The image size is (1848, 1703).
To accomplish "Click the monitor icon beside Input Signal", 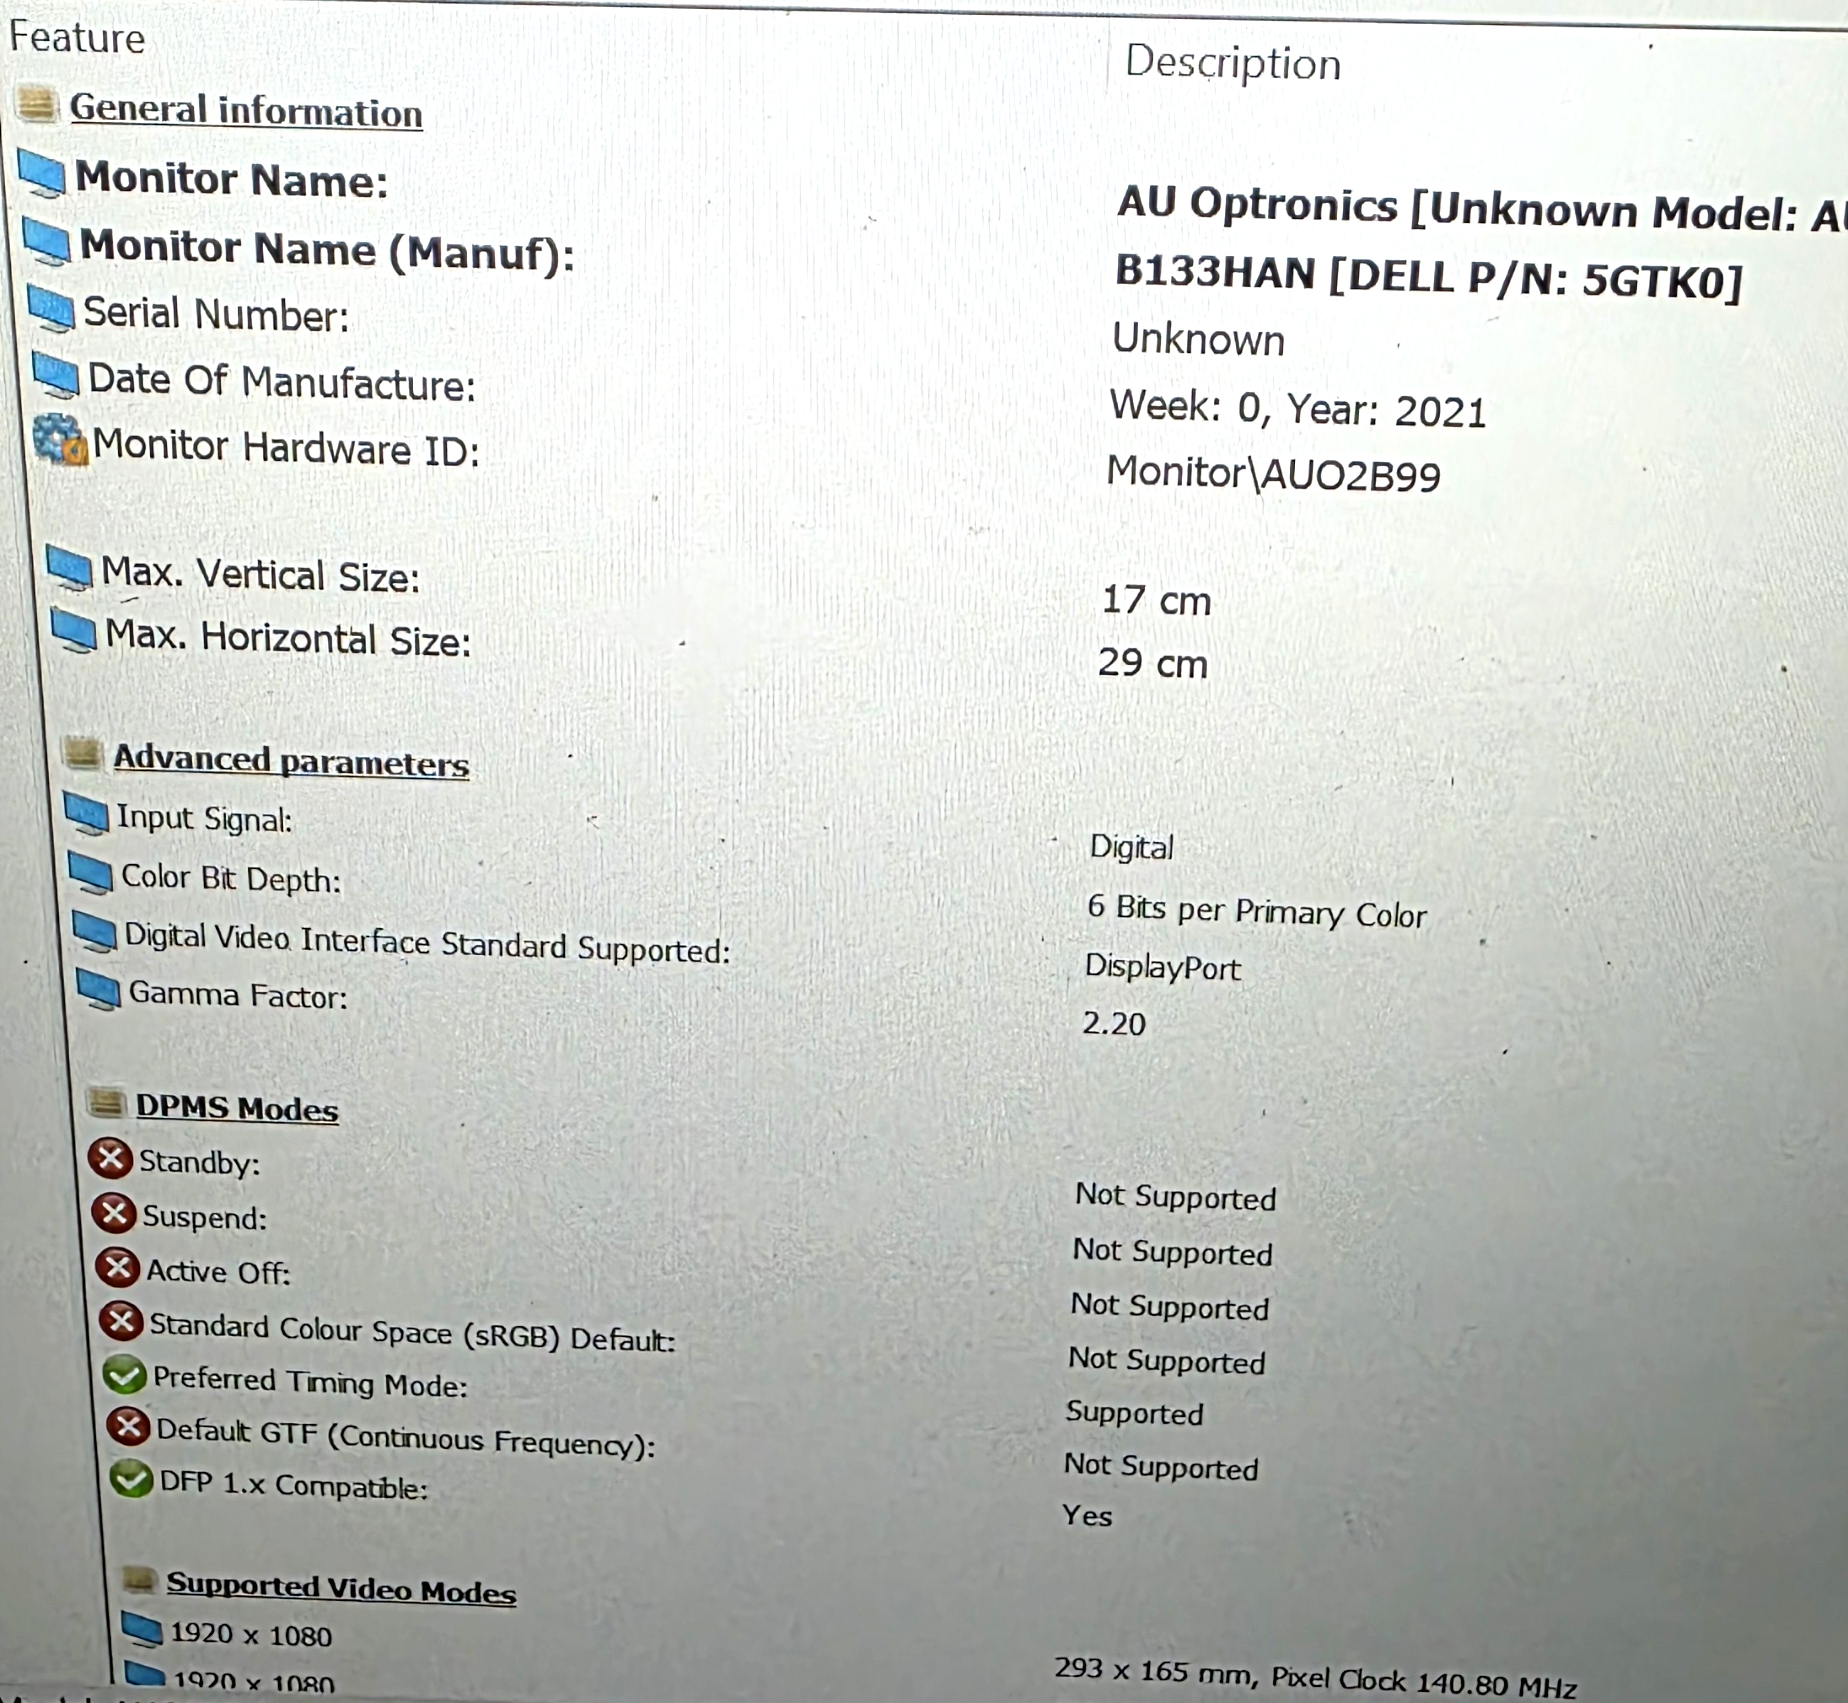I will (87, 814).
